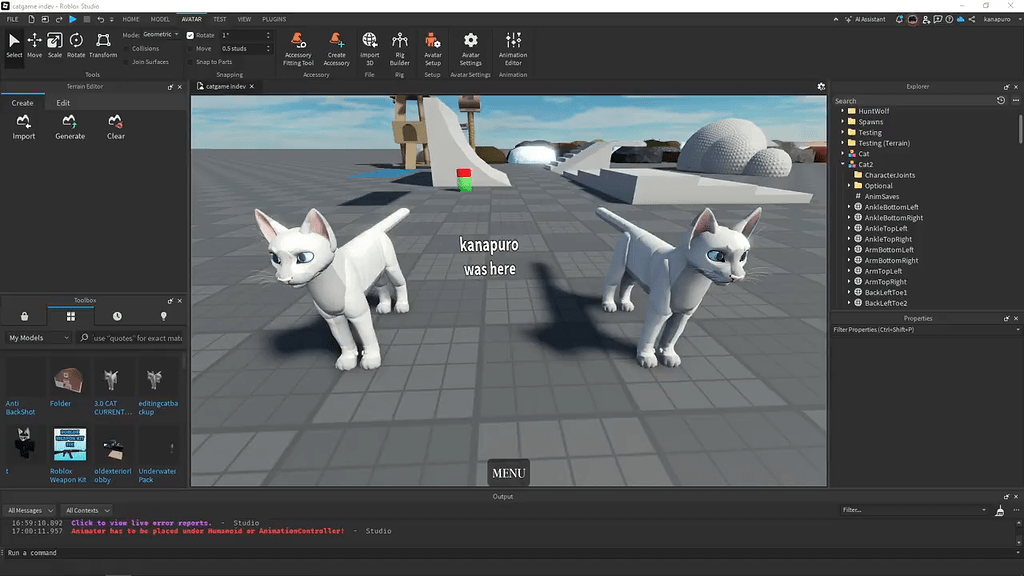Viewport: 1024px width, 576px height.
Task: Switch to HOME ribbon tab
Action: (131, 20)
